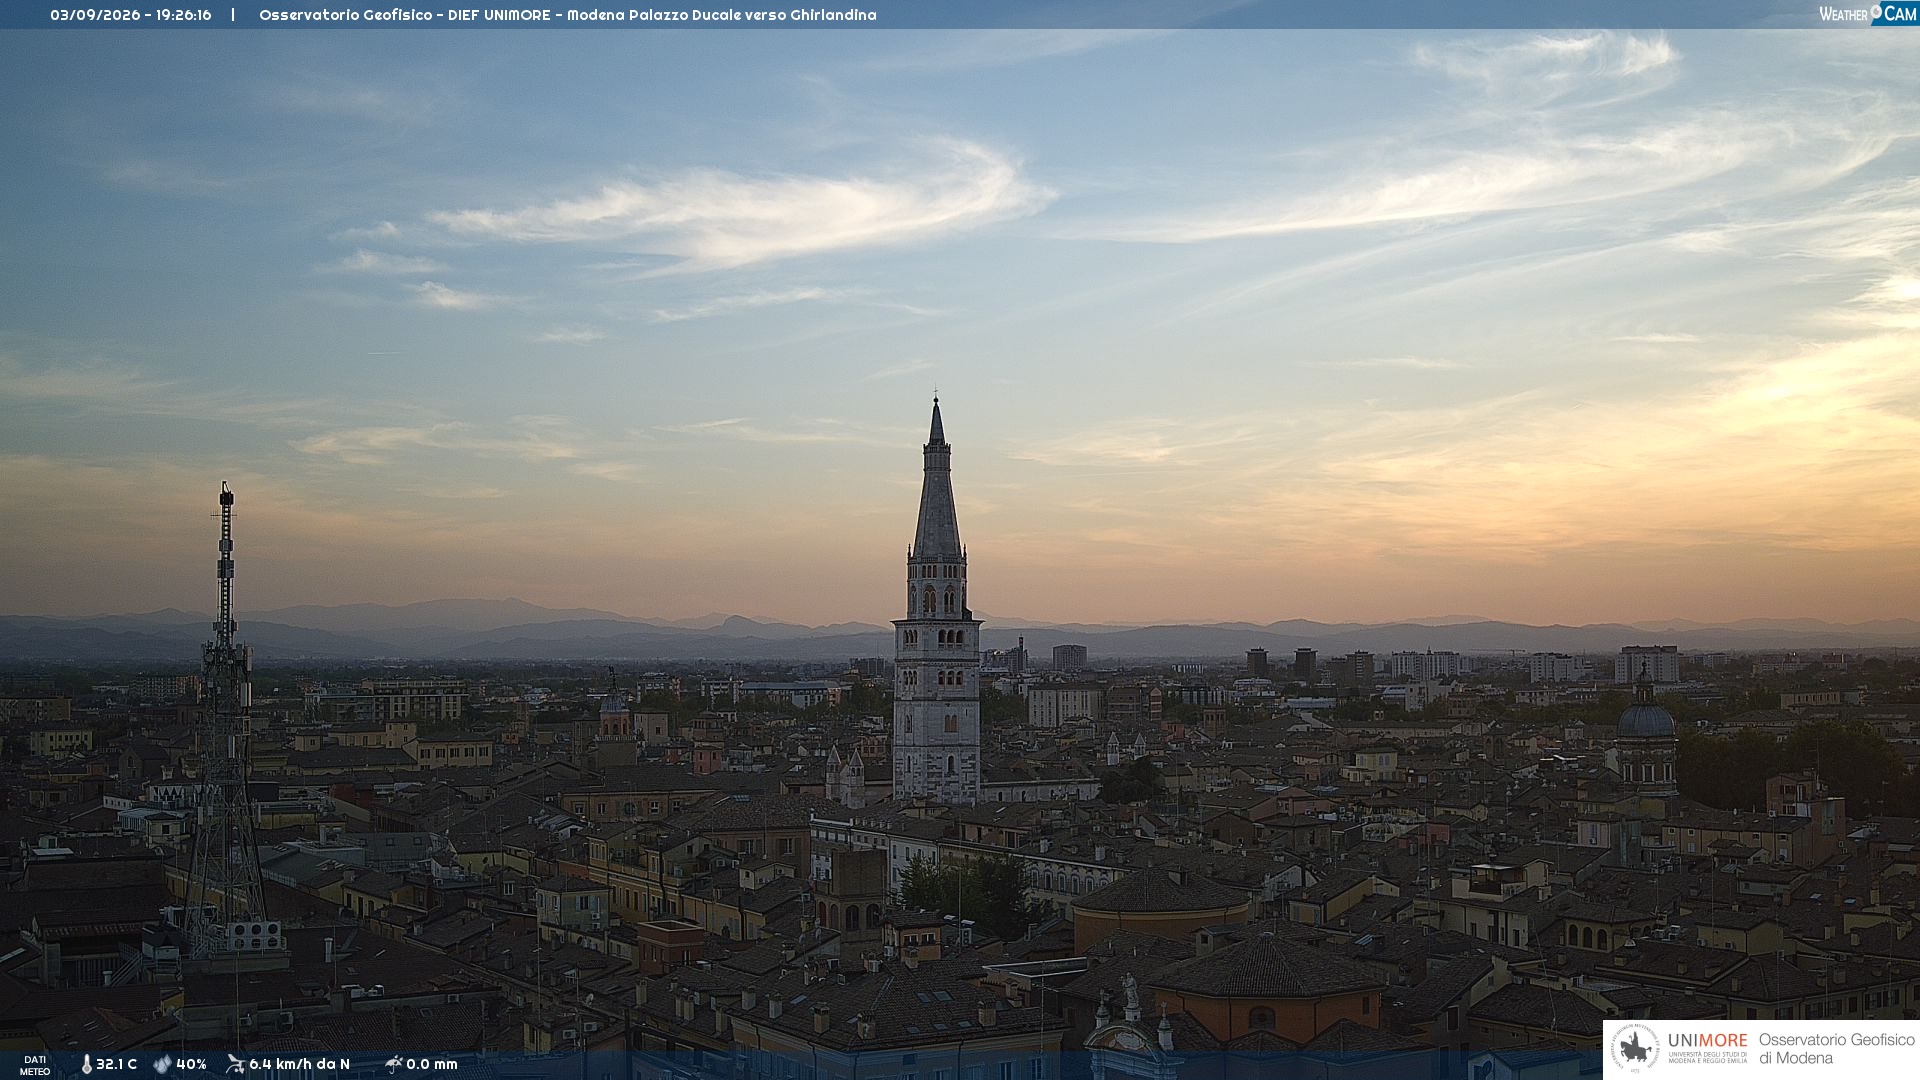
Task: Click the rain umbrella icon
Action: [x=394, y=1064]
